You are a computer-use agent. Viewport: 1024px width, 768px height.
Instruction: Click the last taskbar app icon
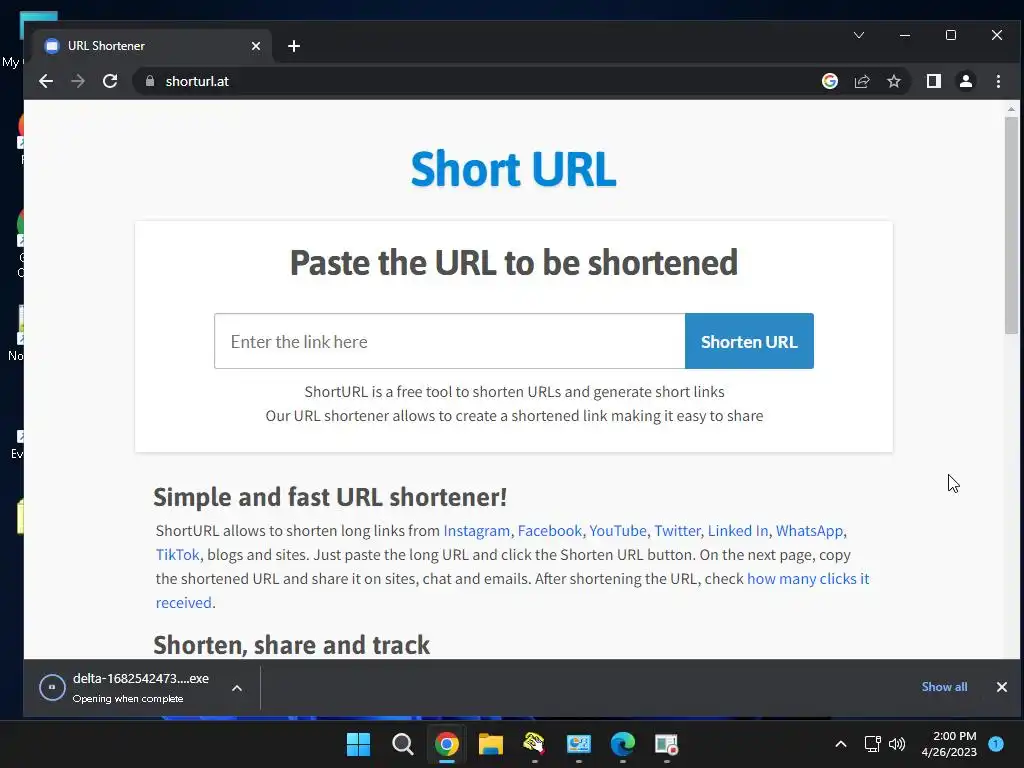(666, 744)
